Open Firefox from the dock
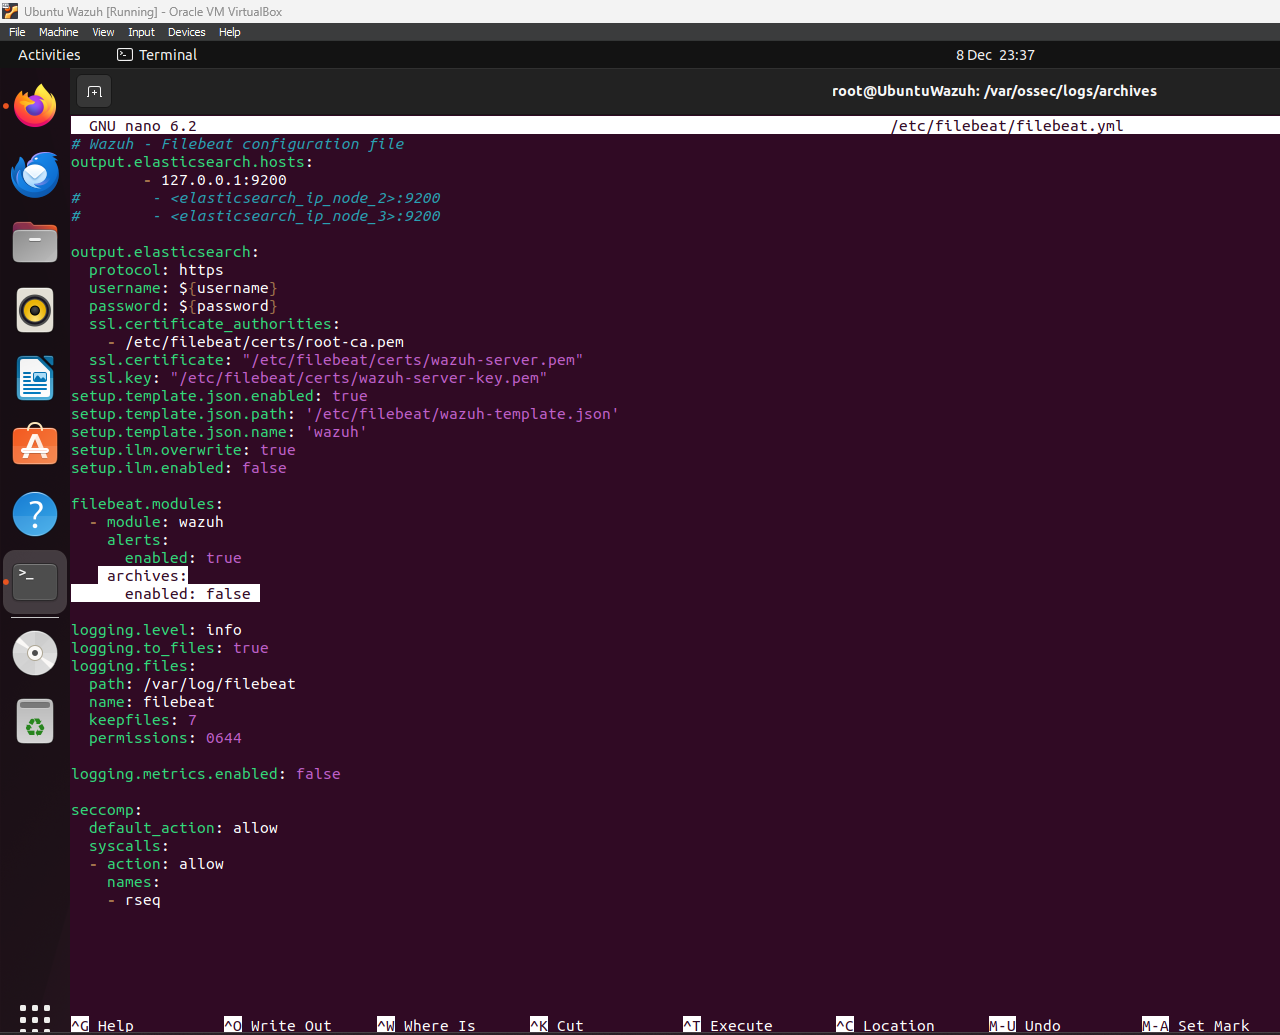Screen dimensions: 1280x1035 point(35,105)
